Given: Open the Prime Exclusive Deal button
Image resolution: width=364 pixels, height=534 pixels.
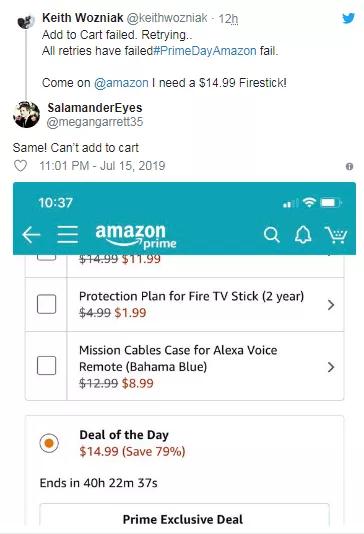Looking at the screenshot, I should [184, 515].
